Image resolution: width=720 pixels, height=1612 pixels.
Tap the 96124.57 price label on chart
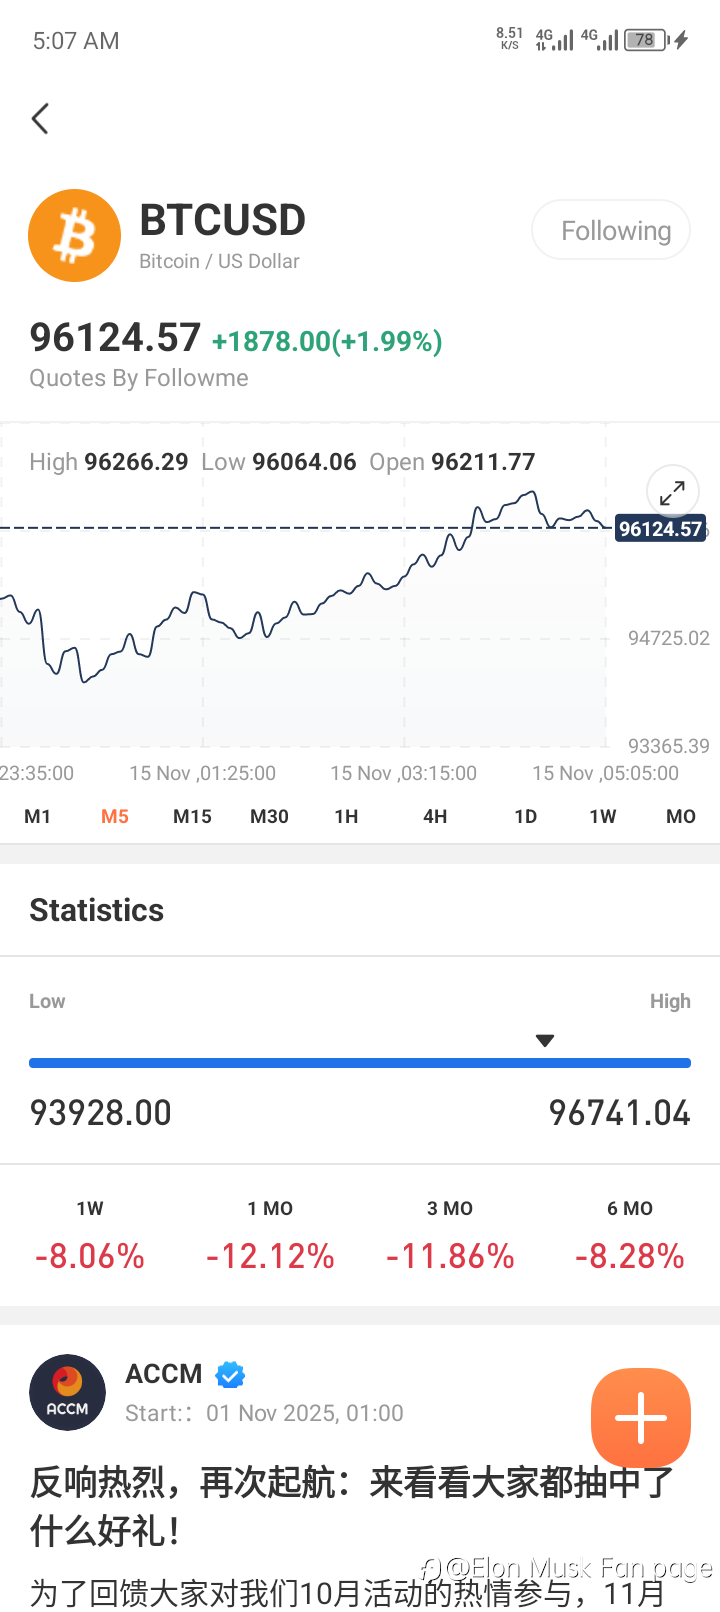pyautogui.click(x=660, y=529)
